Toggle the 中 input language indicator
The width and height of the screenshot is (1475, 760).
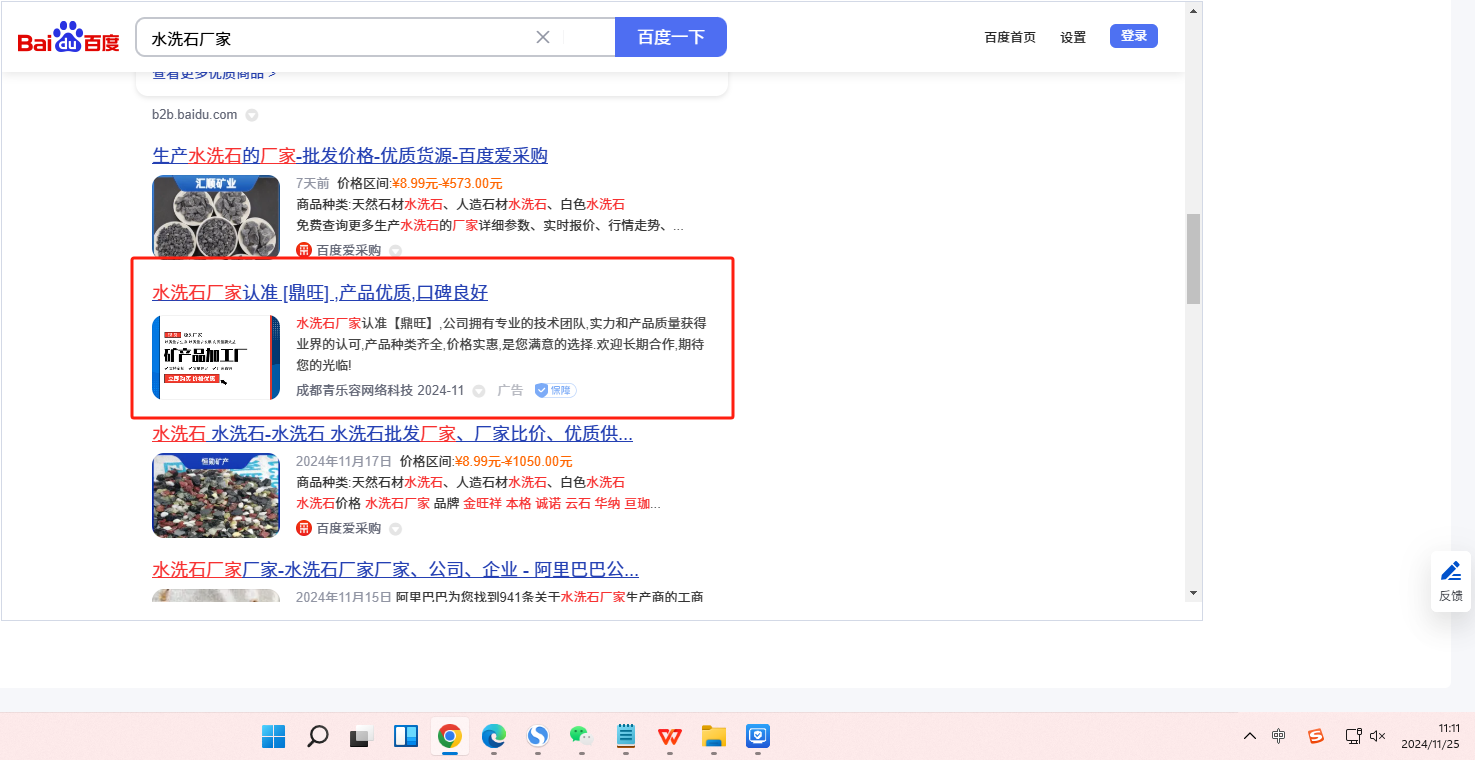[1279, 736]
